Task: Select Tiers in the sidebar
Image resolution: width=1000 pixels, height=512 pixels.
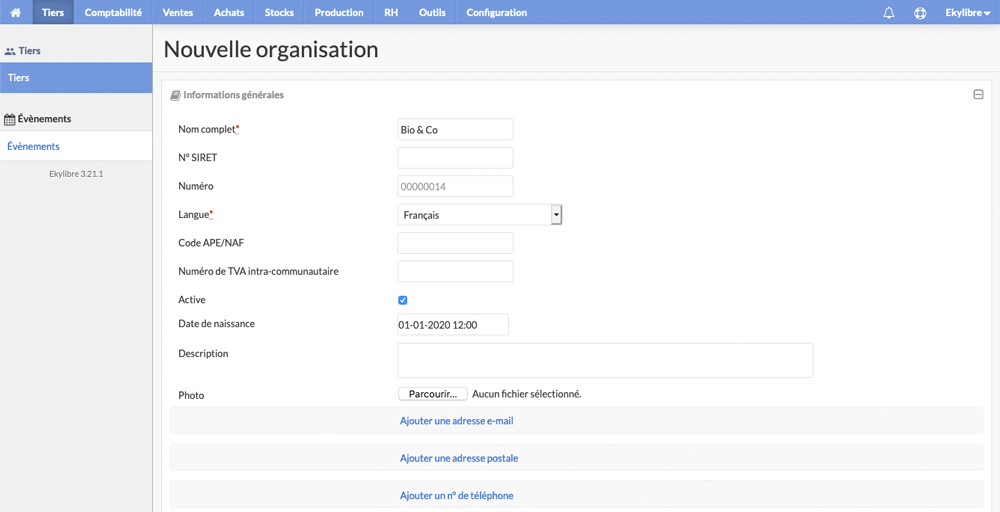Action: 76,78
